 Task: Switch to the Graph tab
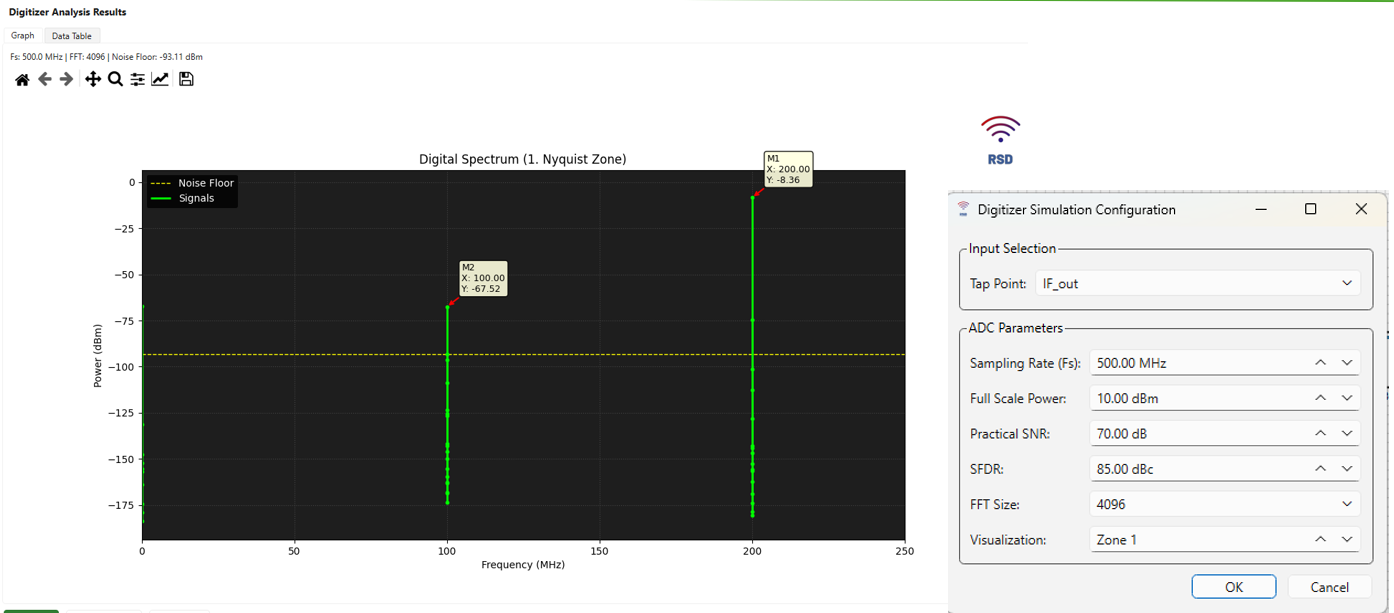click(x=23, y=35)
